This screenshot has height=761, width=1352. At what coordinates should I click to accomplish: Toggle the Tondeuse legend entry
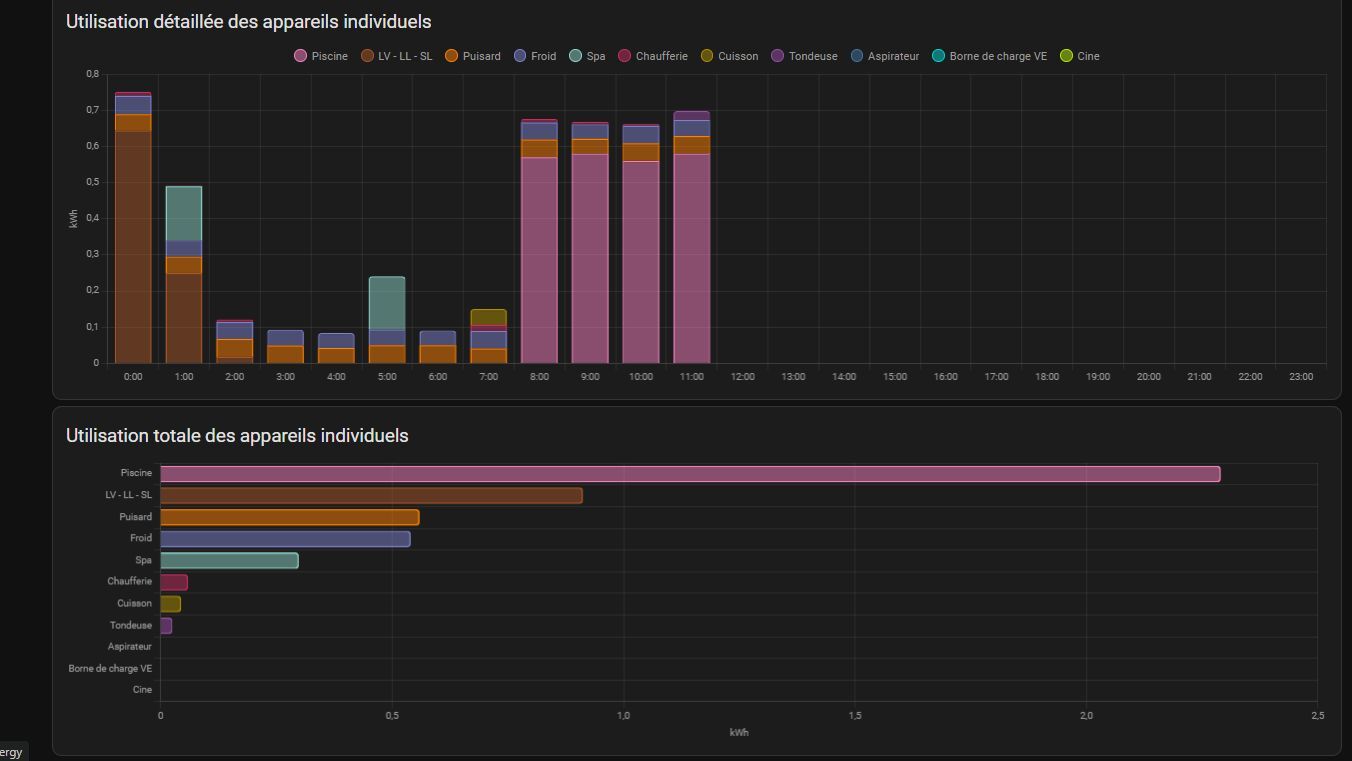point(804,56)
